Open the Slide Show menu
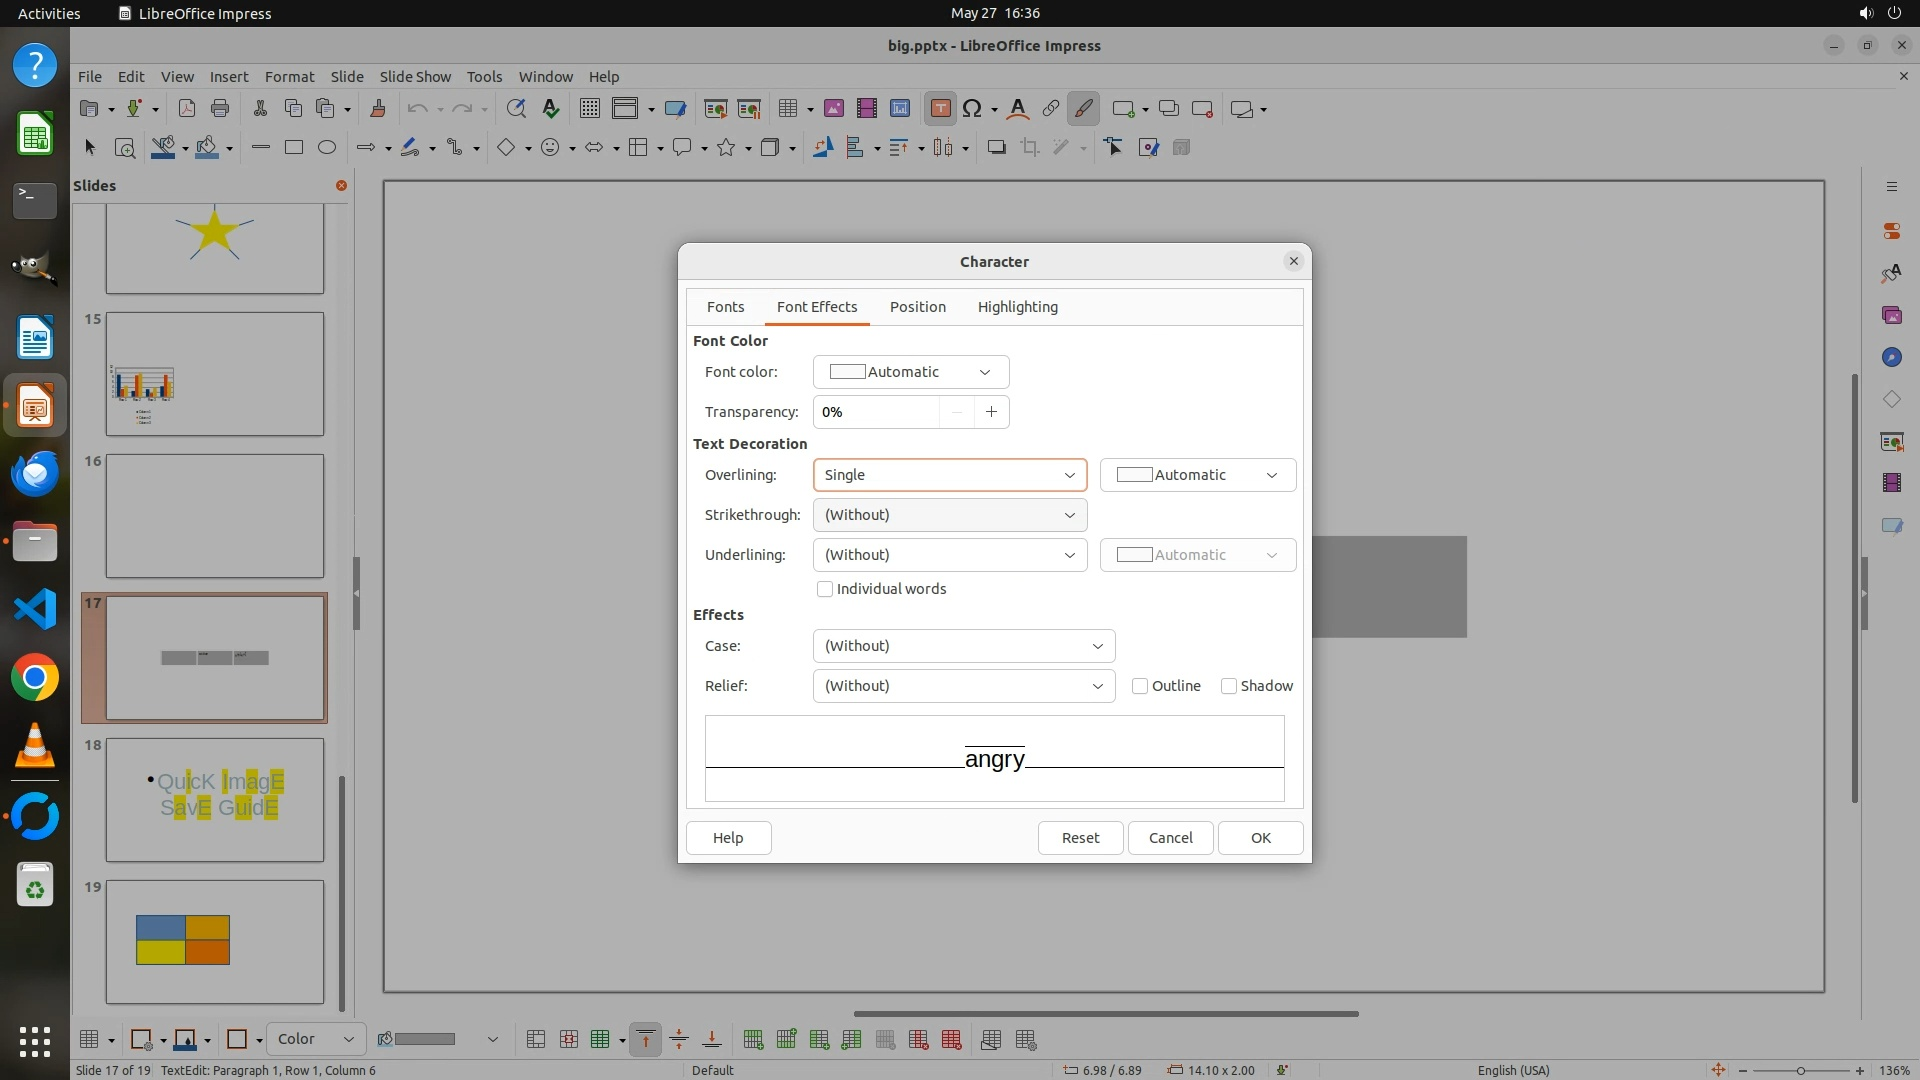Screen dimensions: 1920x1080 415,77
